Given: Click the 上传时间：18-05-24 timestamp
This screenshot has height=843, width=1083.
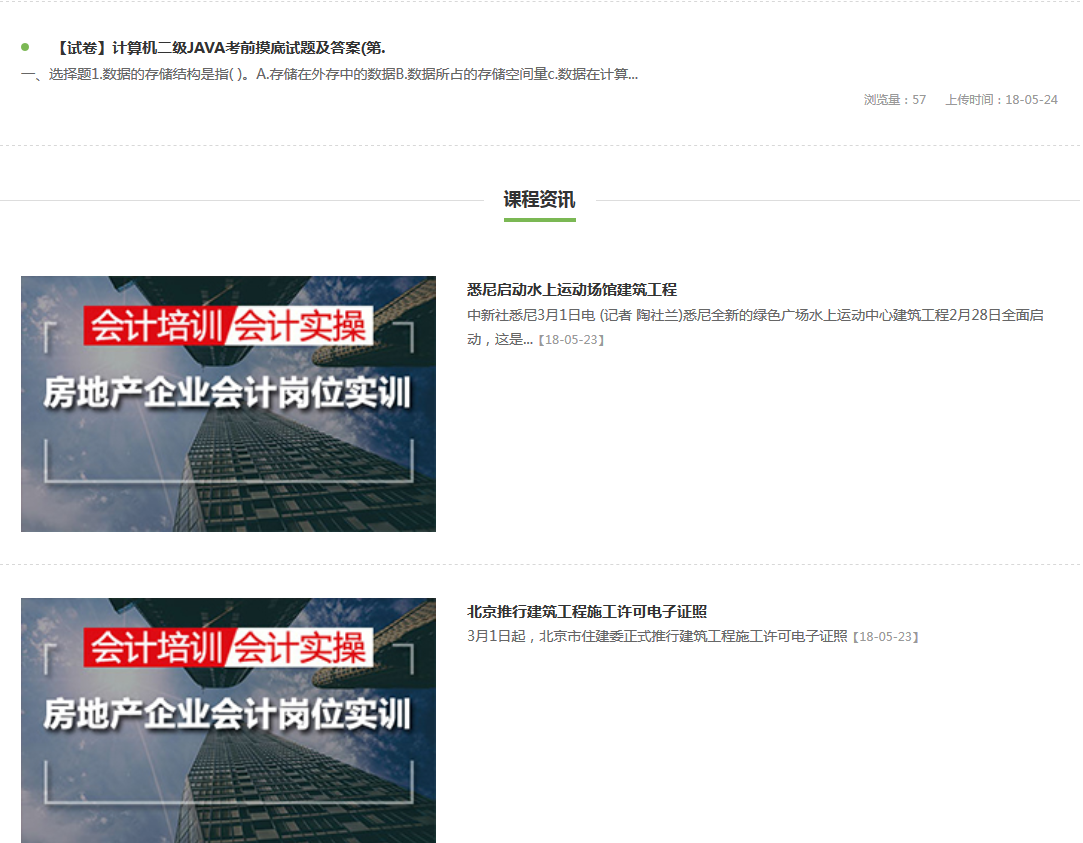Looking at the screenshot, I should tap(1003, 100).
